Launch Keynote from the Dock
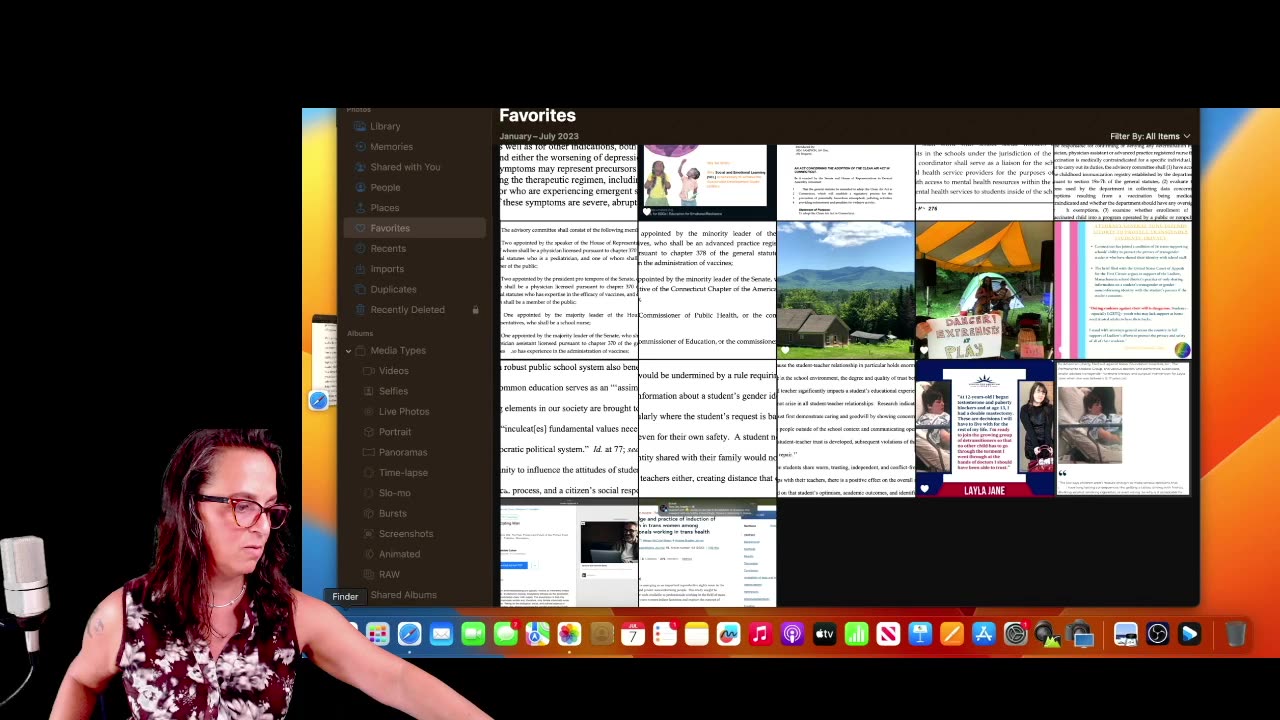The width and height of the screenshot is (1280, 720). [x=920, y=634]
